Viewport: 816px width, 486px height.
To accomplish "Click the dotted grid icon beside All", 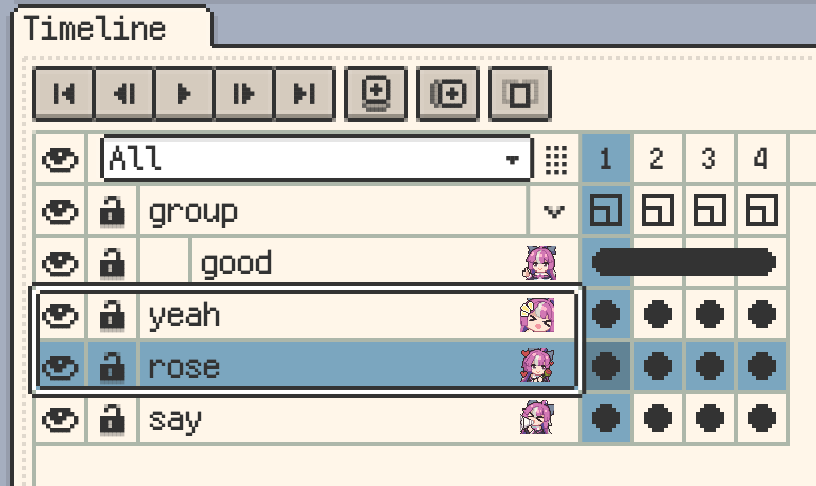I will [x=556, y=159].
